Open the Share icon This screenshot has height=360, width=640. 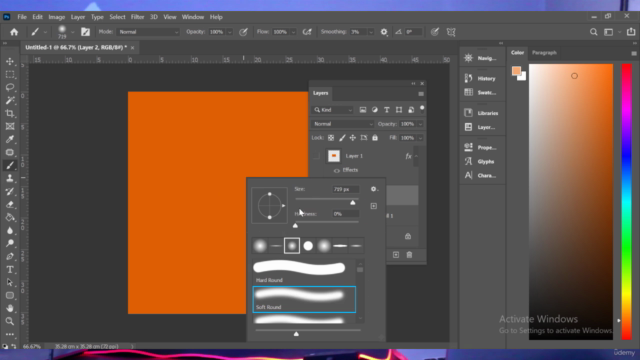[x=631, y=32]
